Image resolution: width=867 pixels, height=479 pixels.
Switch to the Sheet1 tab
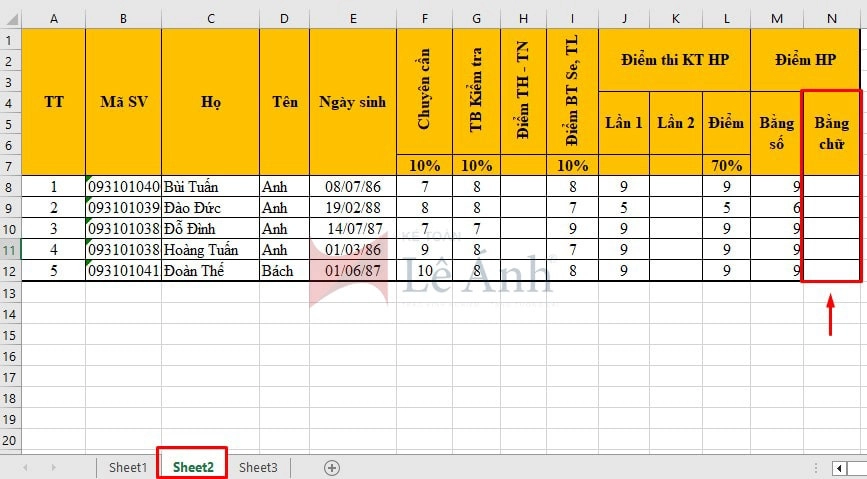coord(127,467)
